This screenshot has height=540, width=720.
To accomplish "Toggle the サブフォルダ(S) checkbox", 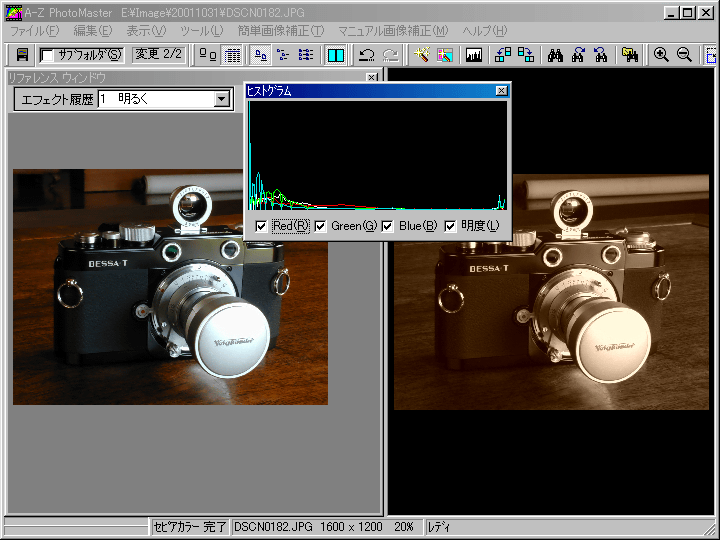I will [x=47, y=56].
